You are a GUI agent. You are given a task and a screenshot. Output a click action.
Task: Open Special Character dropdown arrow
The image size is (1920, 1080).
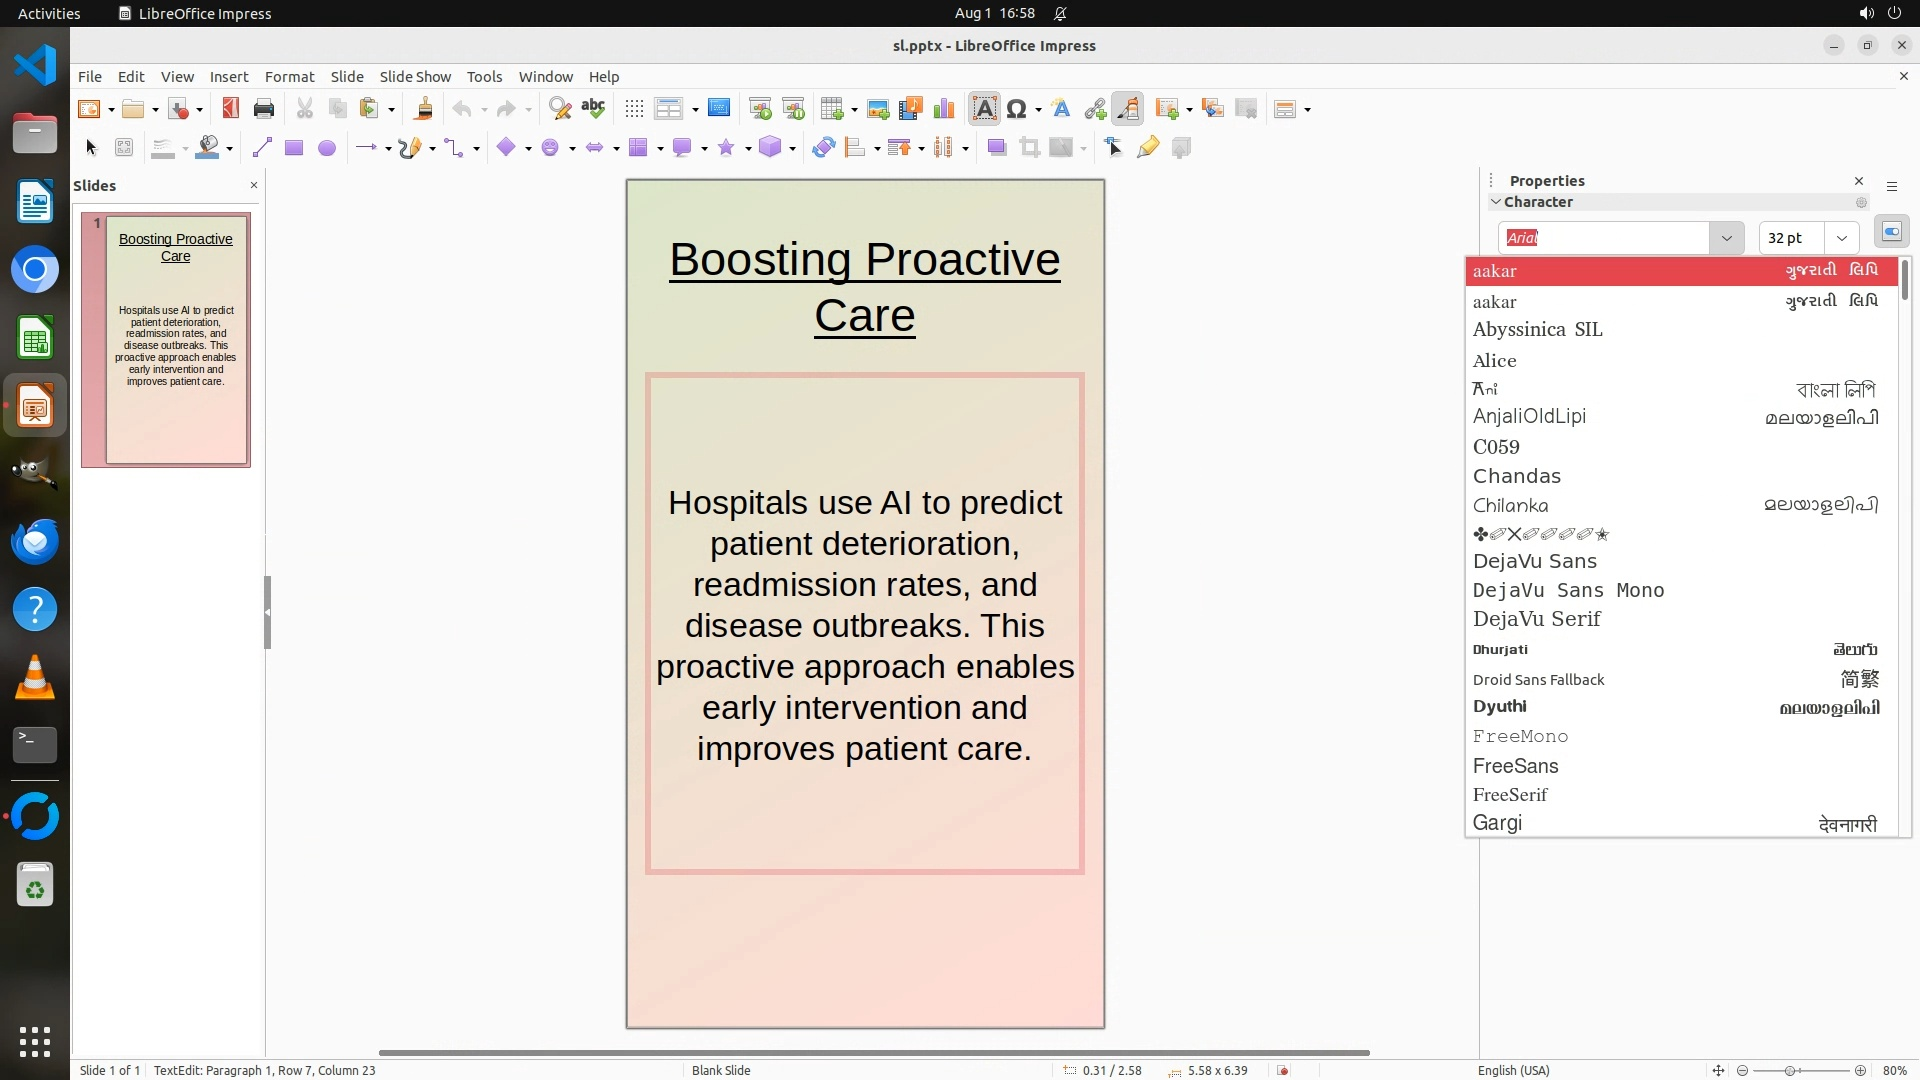click(1039, 110)
